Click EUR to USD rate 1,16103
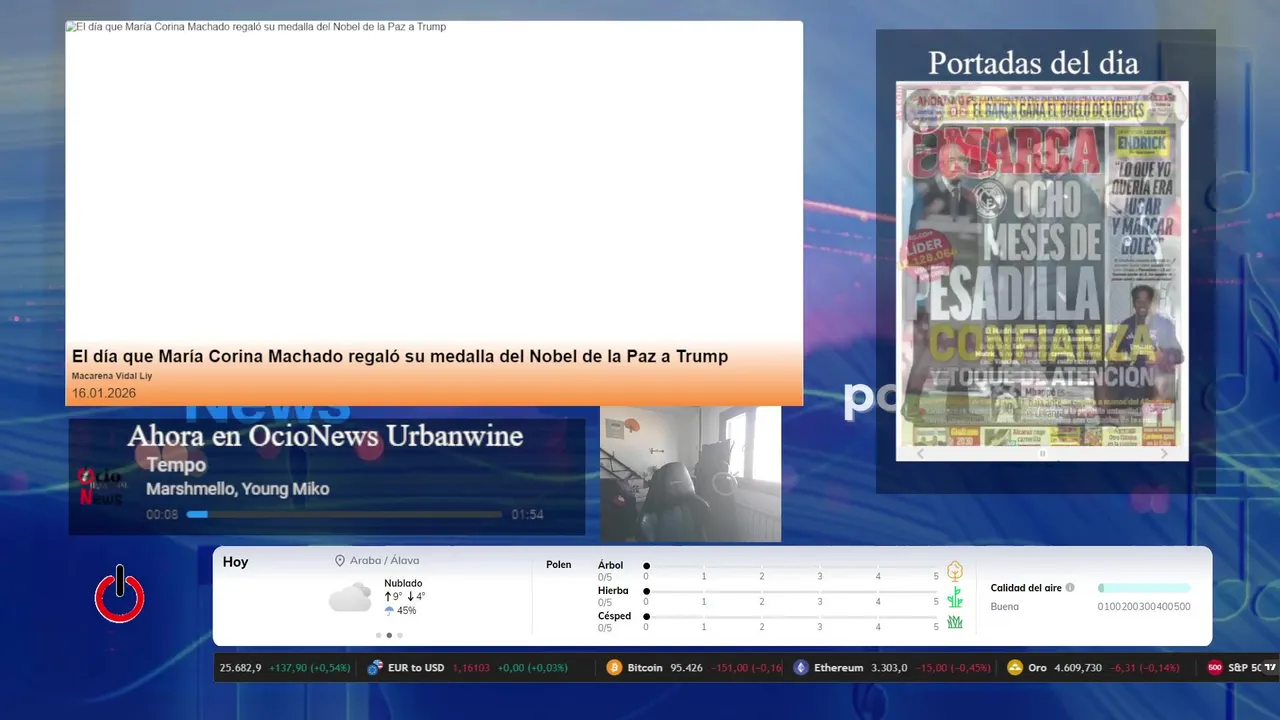 pos(472,667)
